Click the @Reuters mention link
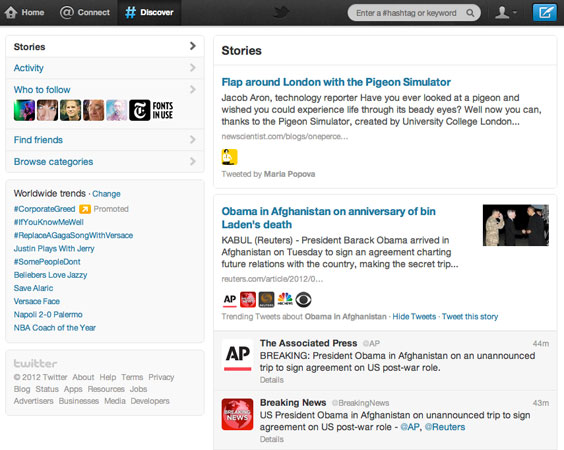 [445, 427]
